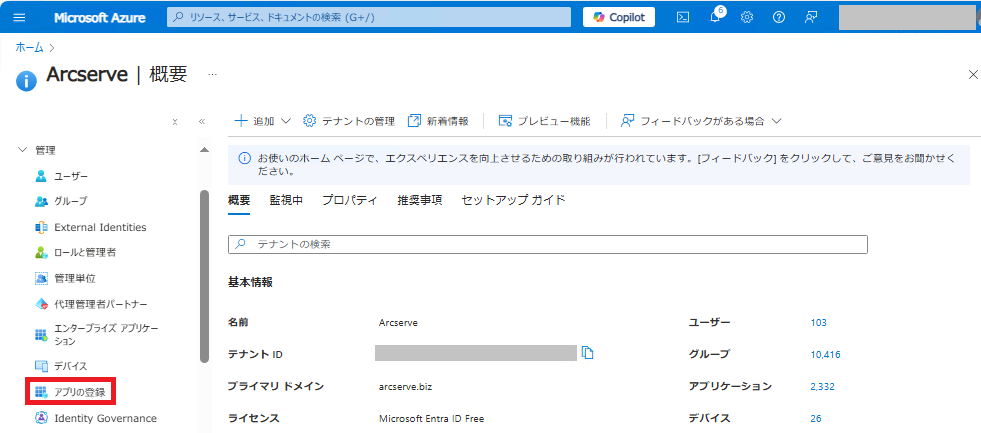The image size is (981, 433).
Task: Open the 10,416 groups count link
Action: (825, 354)
